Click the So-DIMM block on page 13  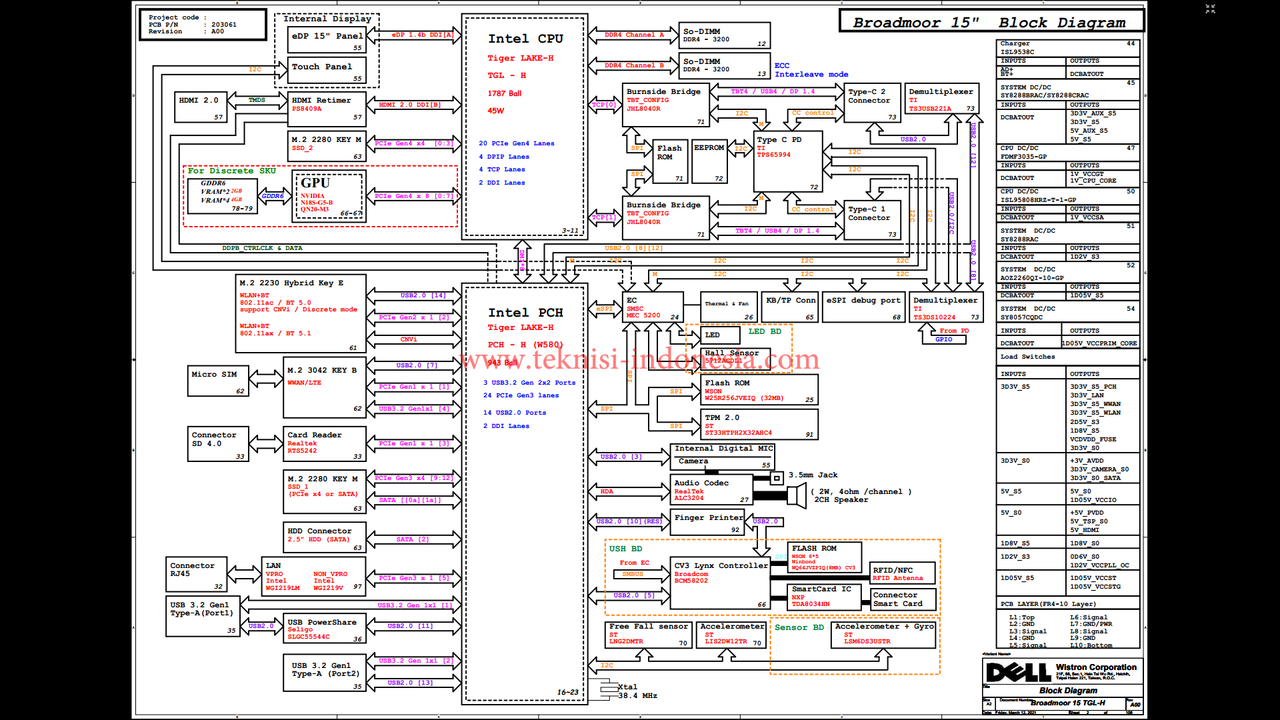(x=725, y=65)
